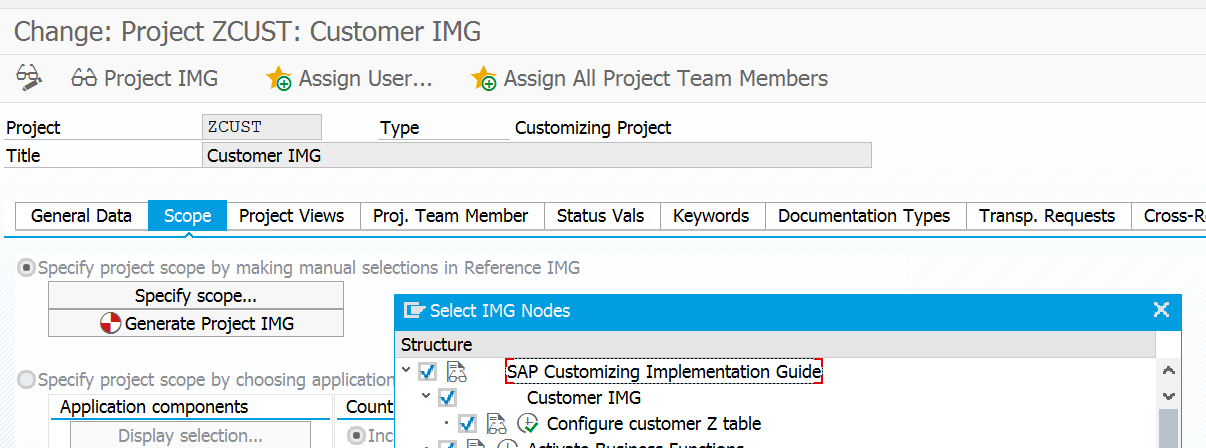Image resolution: width=1206 pixels, height=448 pixels.
Task: Switch to the Keywords tab
Action: click(711, 216)
